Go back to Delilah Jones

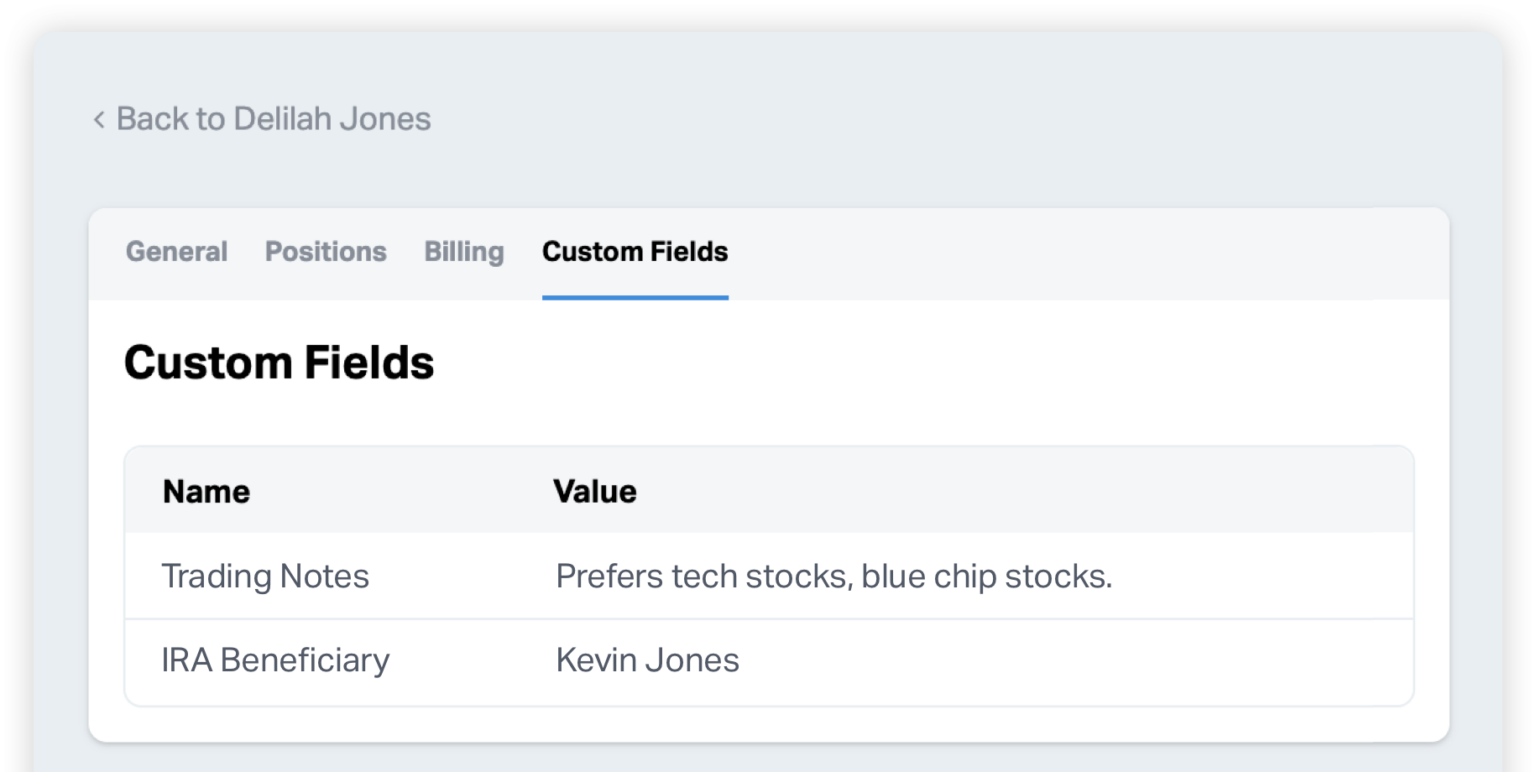pos(272,119)
